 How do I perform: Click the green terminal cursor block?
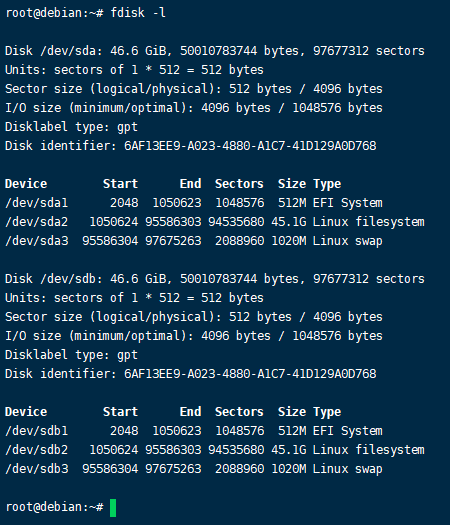[113, 508]
